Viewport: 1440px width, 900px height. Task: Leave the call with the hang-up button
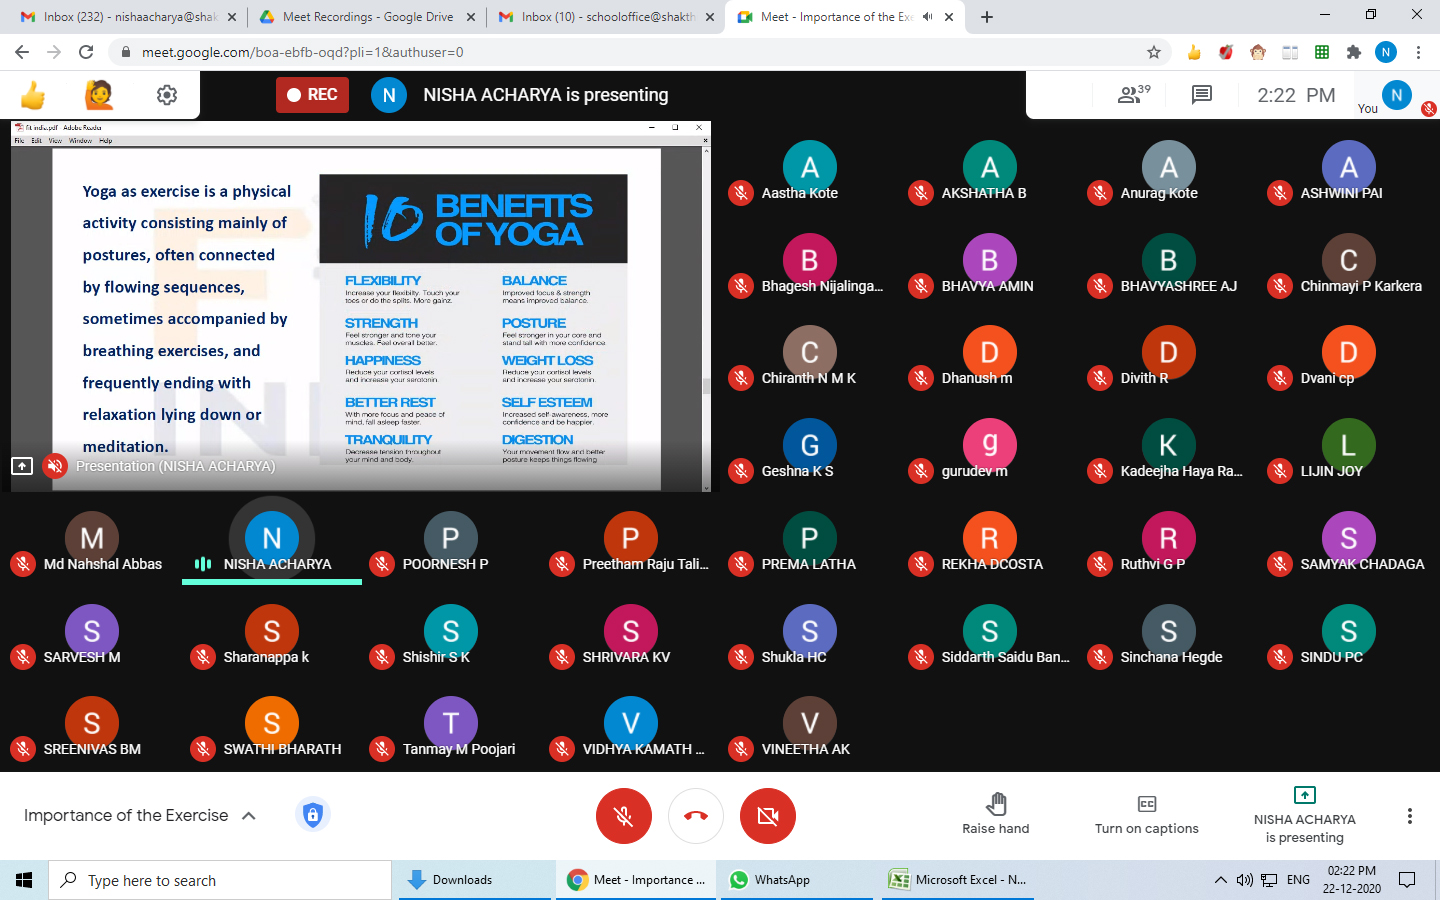(x=696, y=816)
